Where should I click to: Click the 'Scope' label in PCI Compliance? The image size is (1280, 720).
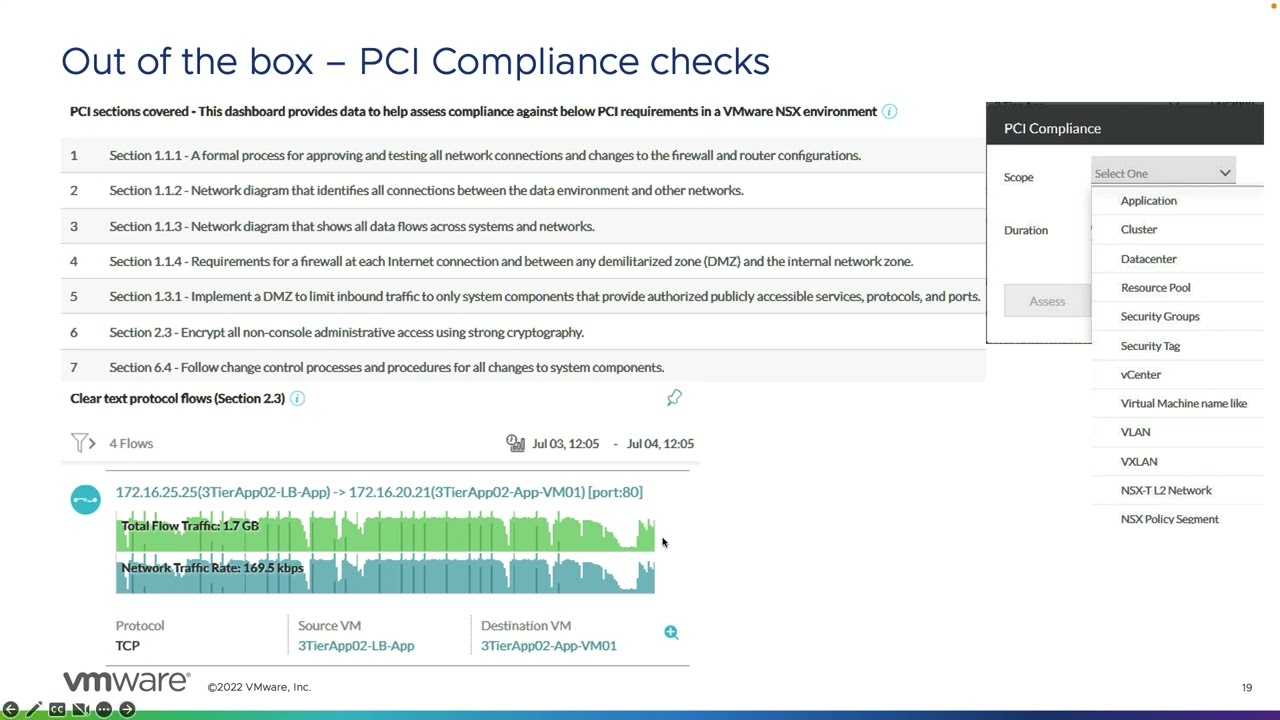click(1019, 177)
